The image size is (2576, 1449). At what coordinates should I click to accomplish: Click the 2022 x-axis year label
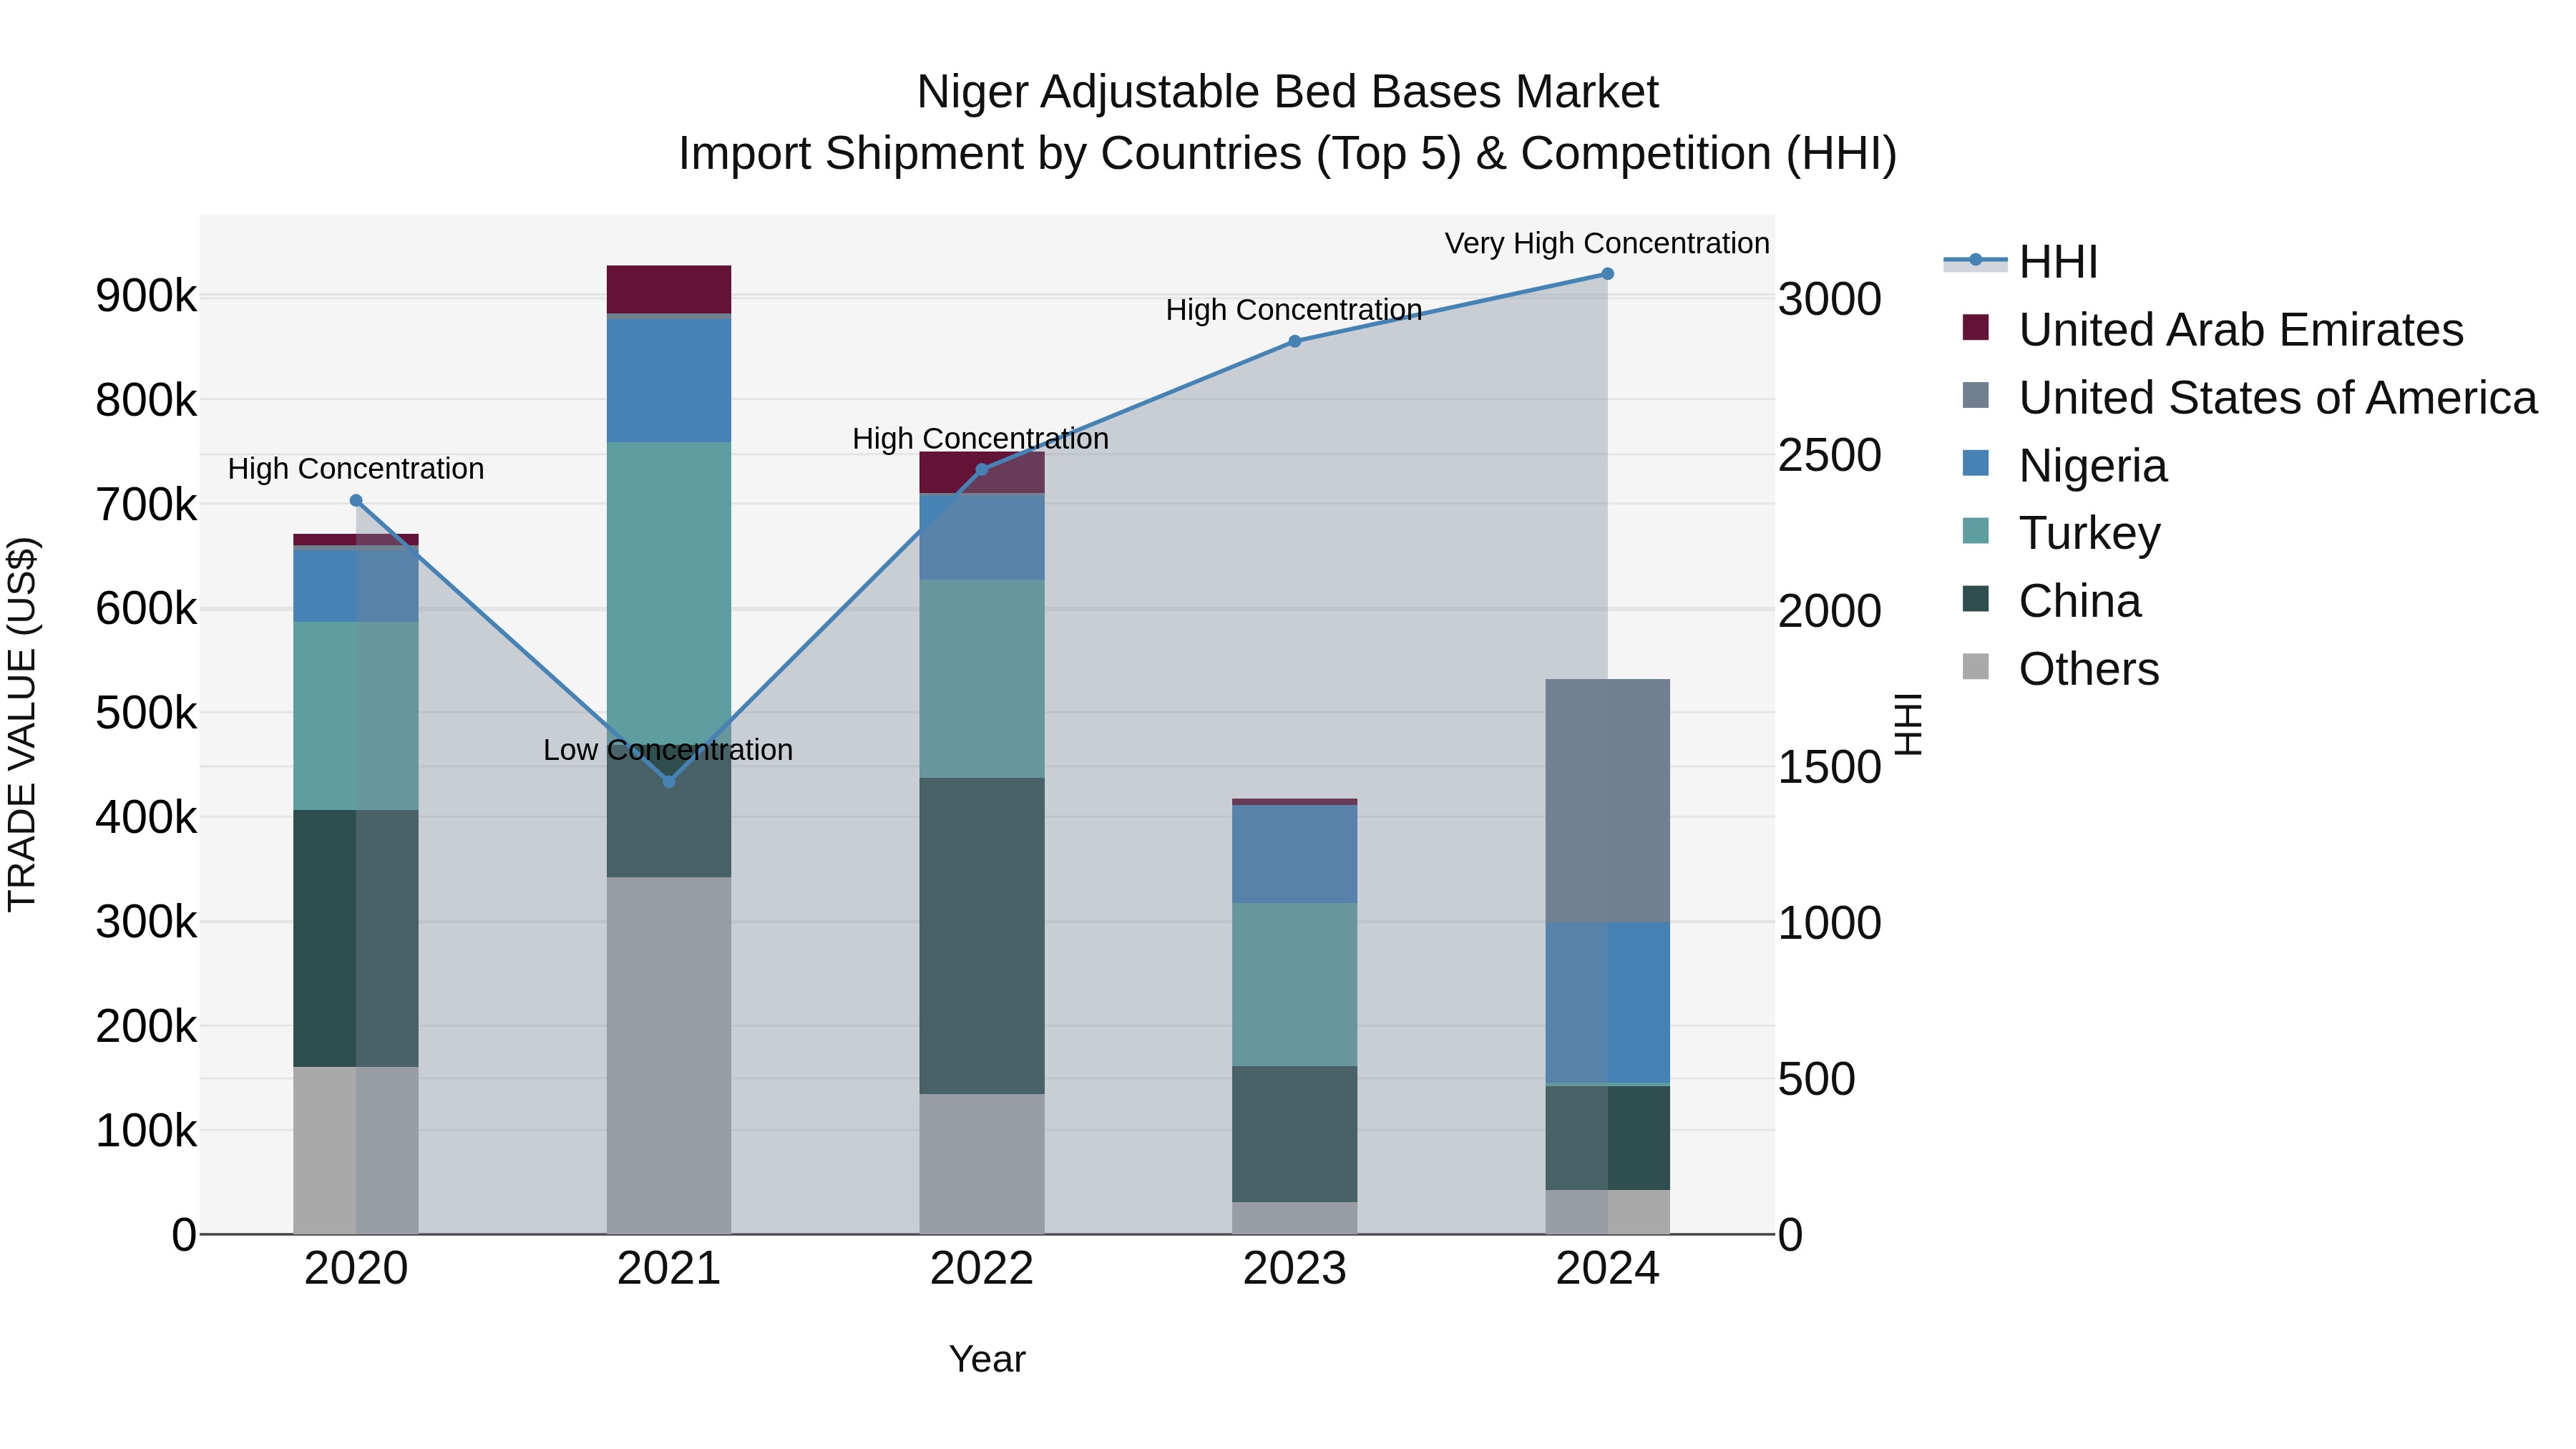pos(982,1269)
